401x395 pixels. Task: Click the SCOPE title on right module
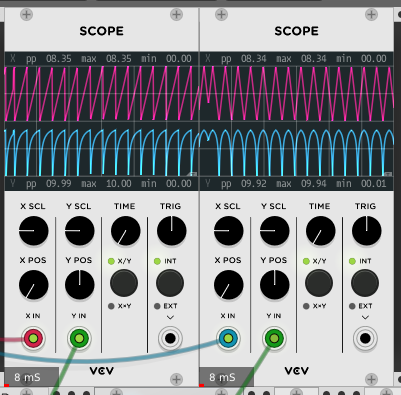(297, 31)
